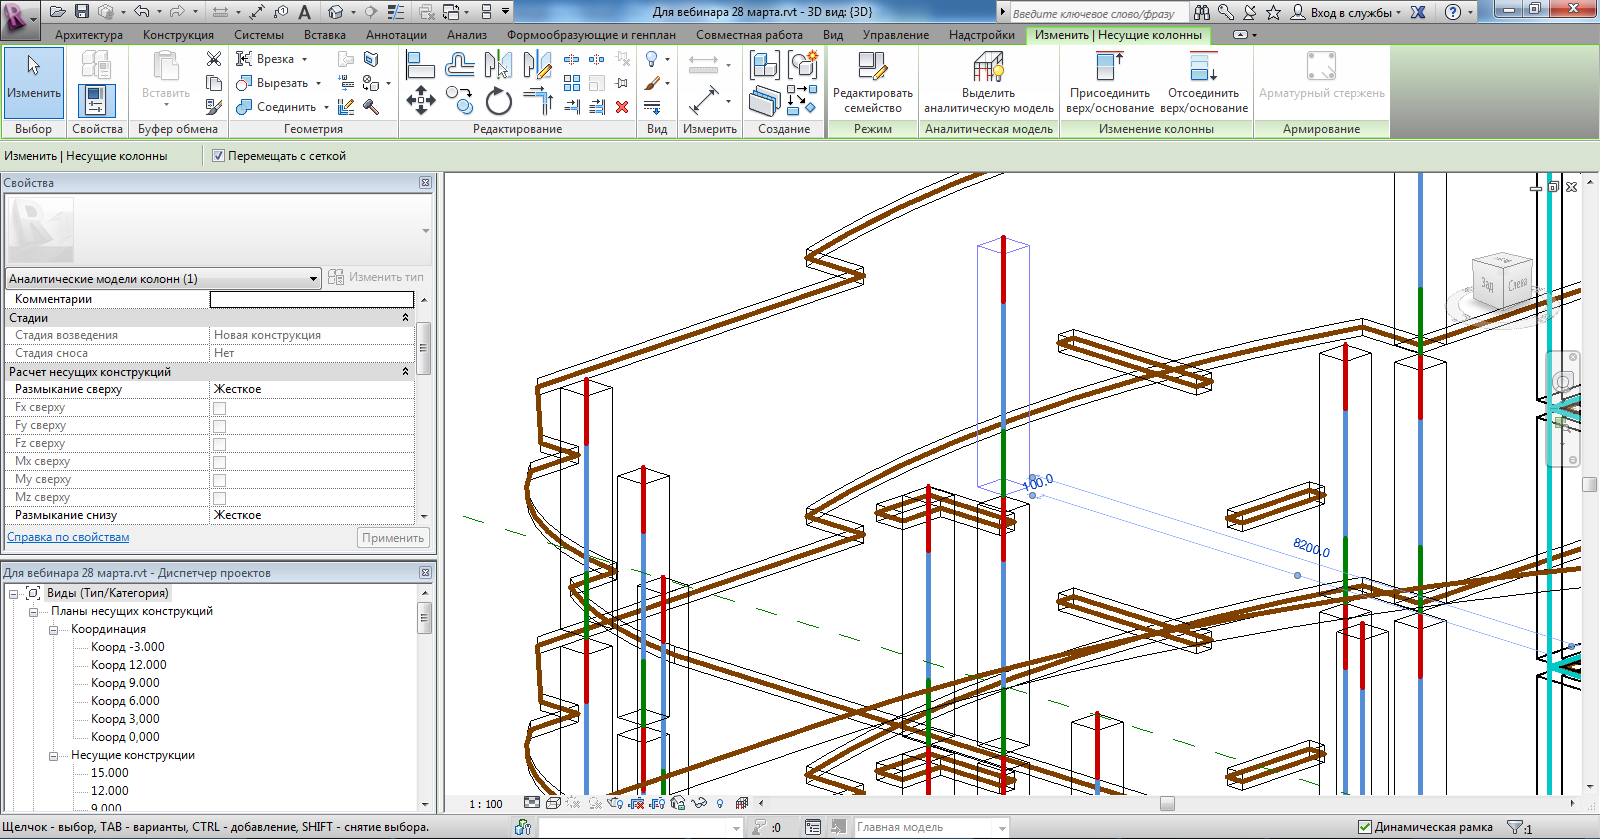
Task: Click the Create Group icon
Action: (802, 66)
